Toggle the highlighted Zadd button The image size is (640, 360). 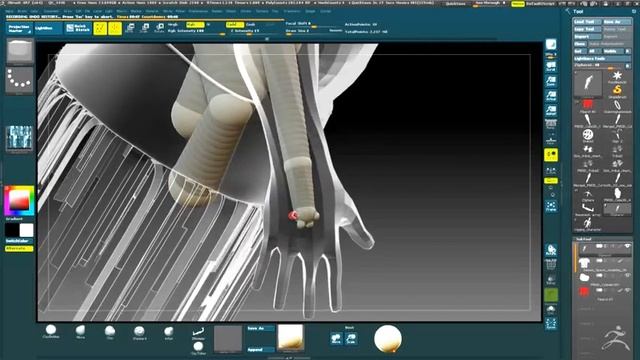pyautogui.click(x=234, y=24)
